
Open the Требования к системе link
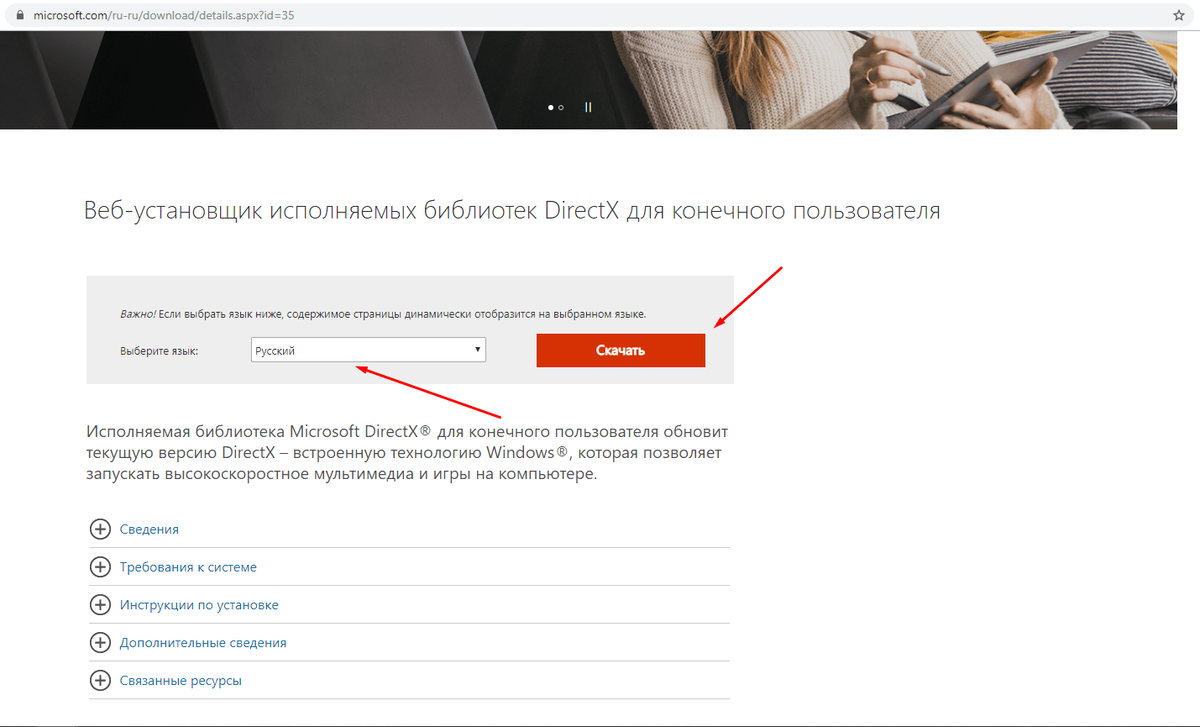[x=188, y=567]
